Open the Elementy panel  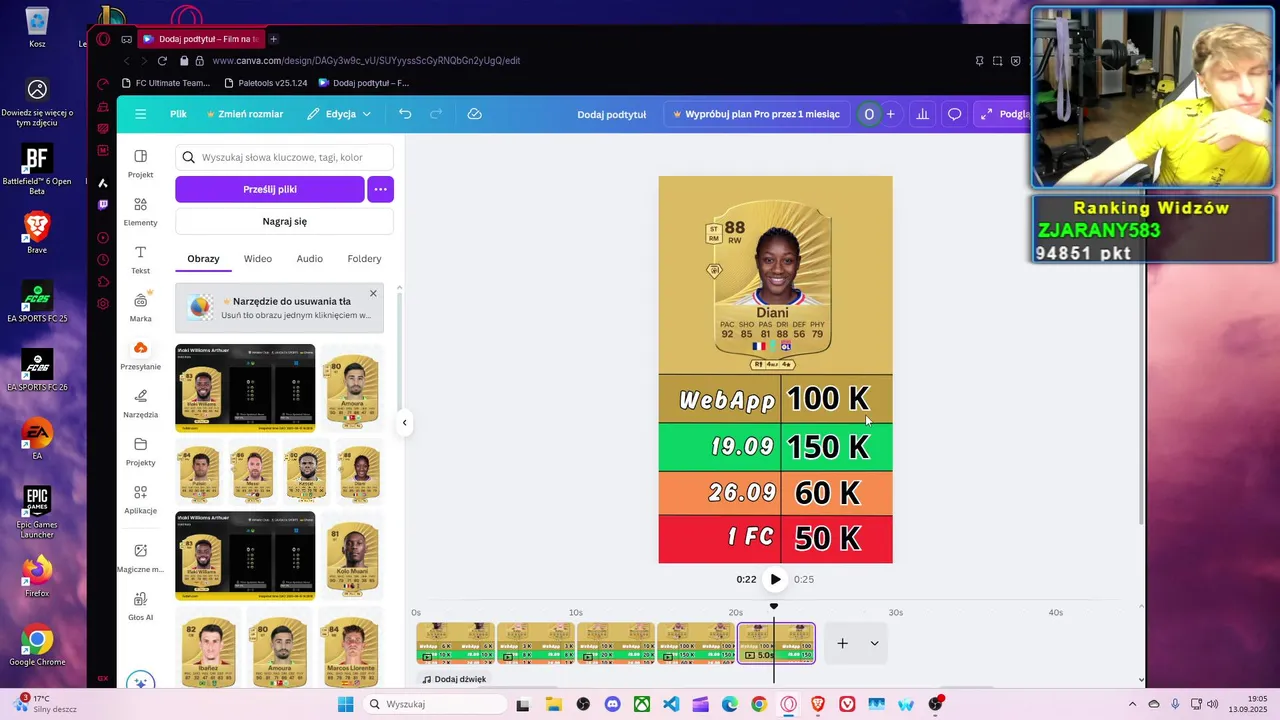[140, 211]
